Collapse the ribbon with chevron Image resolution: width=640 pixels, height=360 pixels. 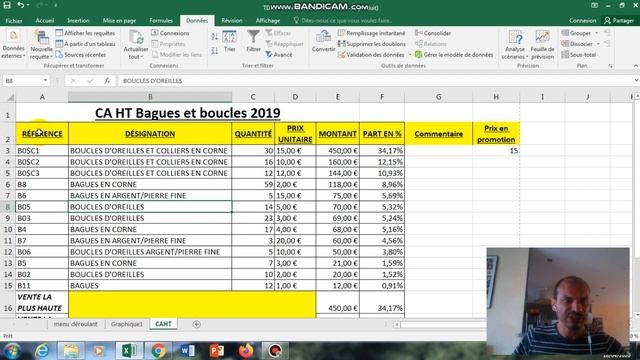tap(636, 66)
